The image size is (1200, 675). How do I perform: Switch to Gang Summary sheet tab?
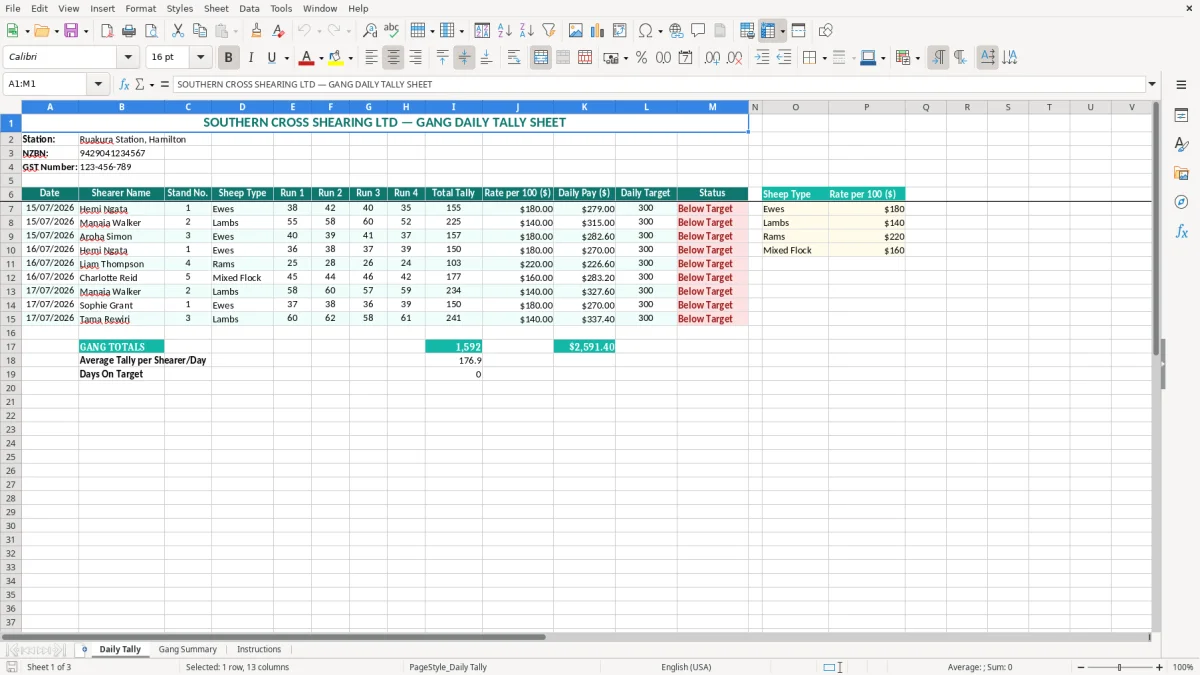[x=187, y=650]
